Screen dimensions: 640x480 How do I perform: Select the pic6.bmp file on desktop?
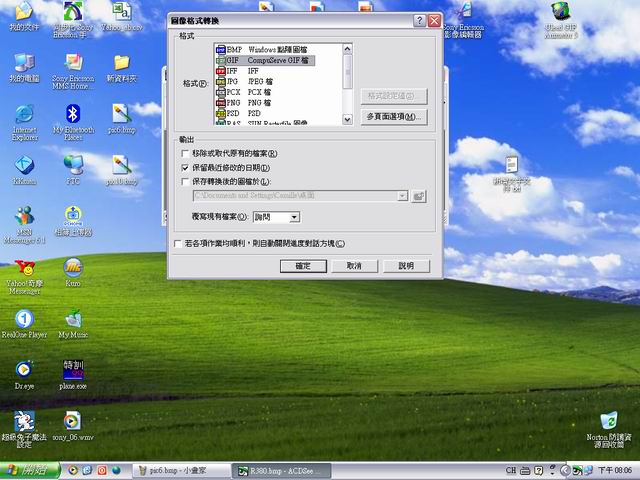122,119
